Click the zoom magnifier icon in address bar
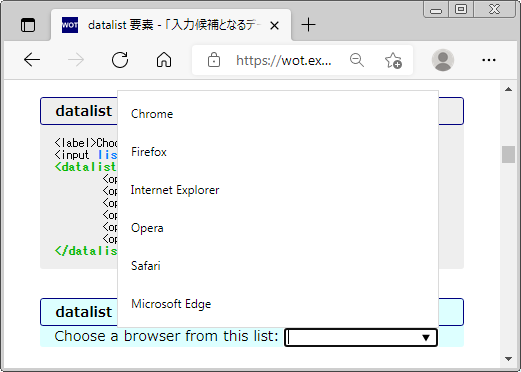521x372 pixels. (357, 60)
